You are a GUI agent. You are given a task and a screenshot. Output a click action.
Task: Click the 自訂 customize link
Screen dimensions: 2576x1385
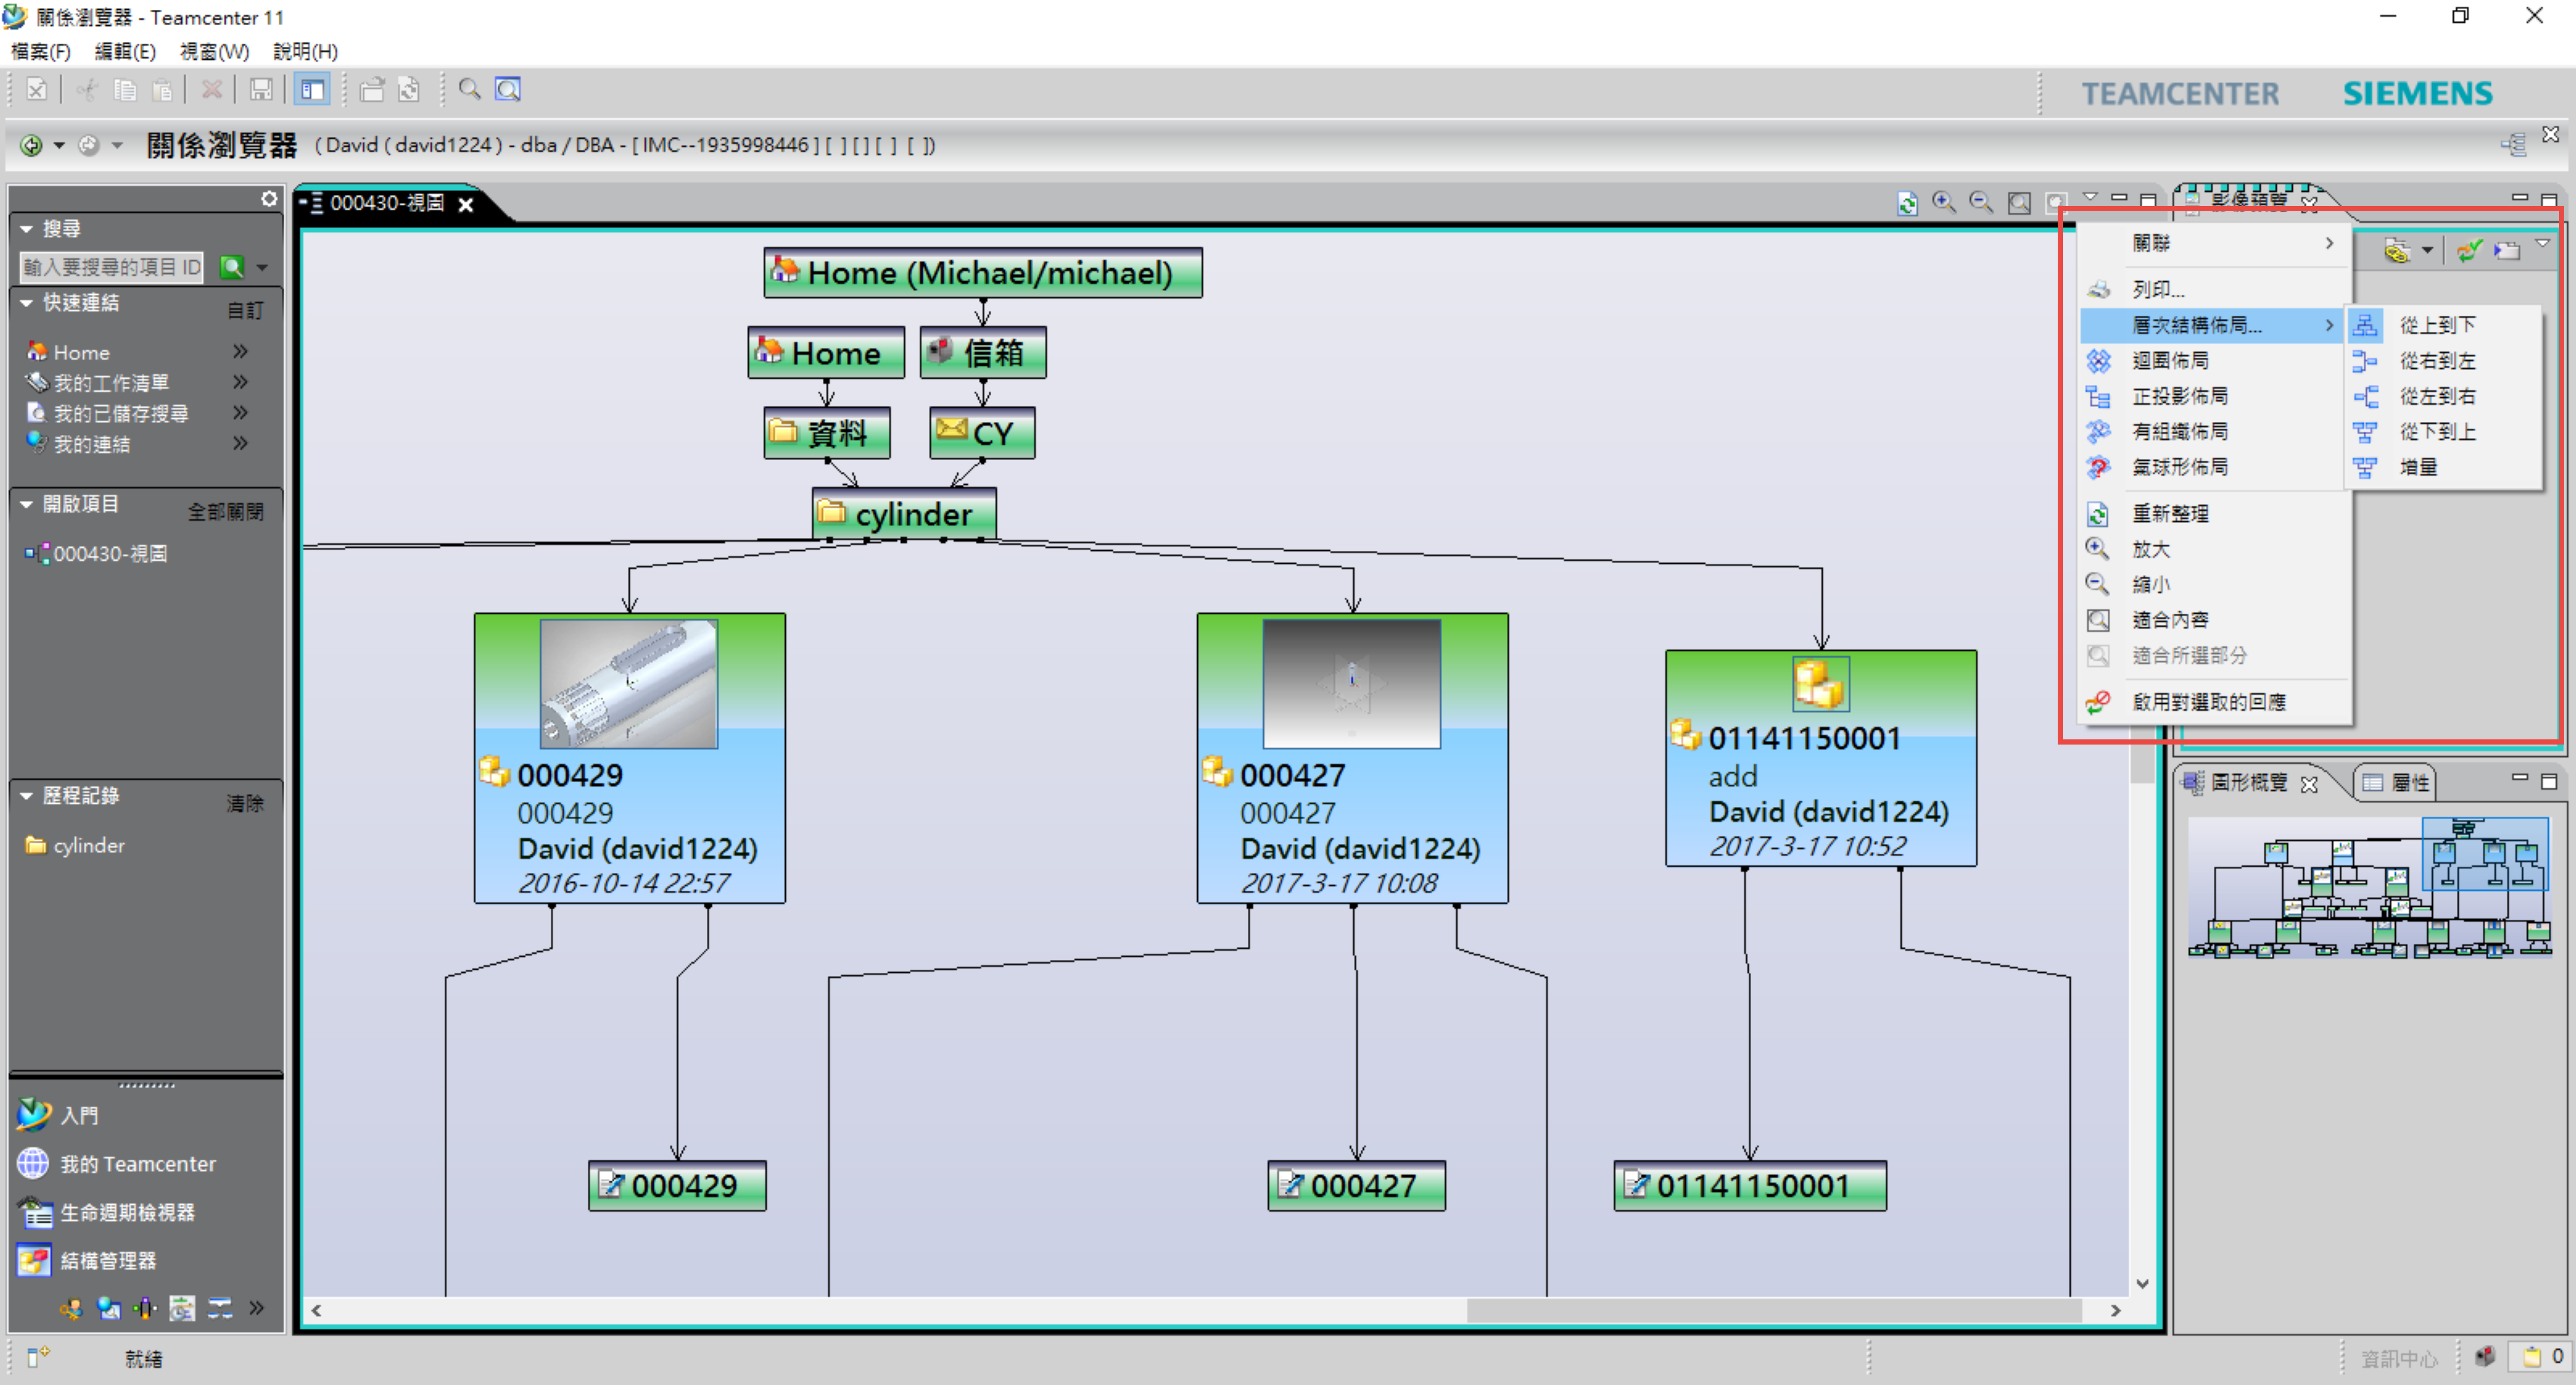coord(245,311)
